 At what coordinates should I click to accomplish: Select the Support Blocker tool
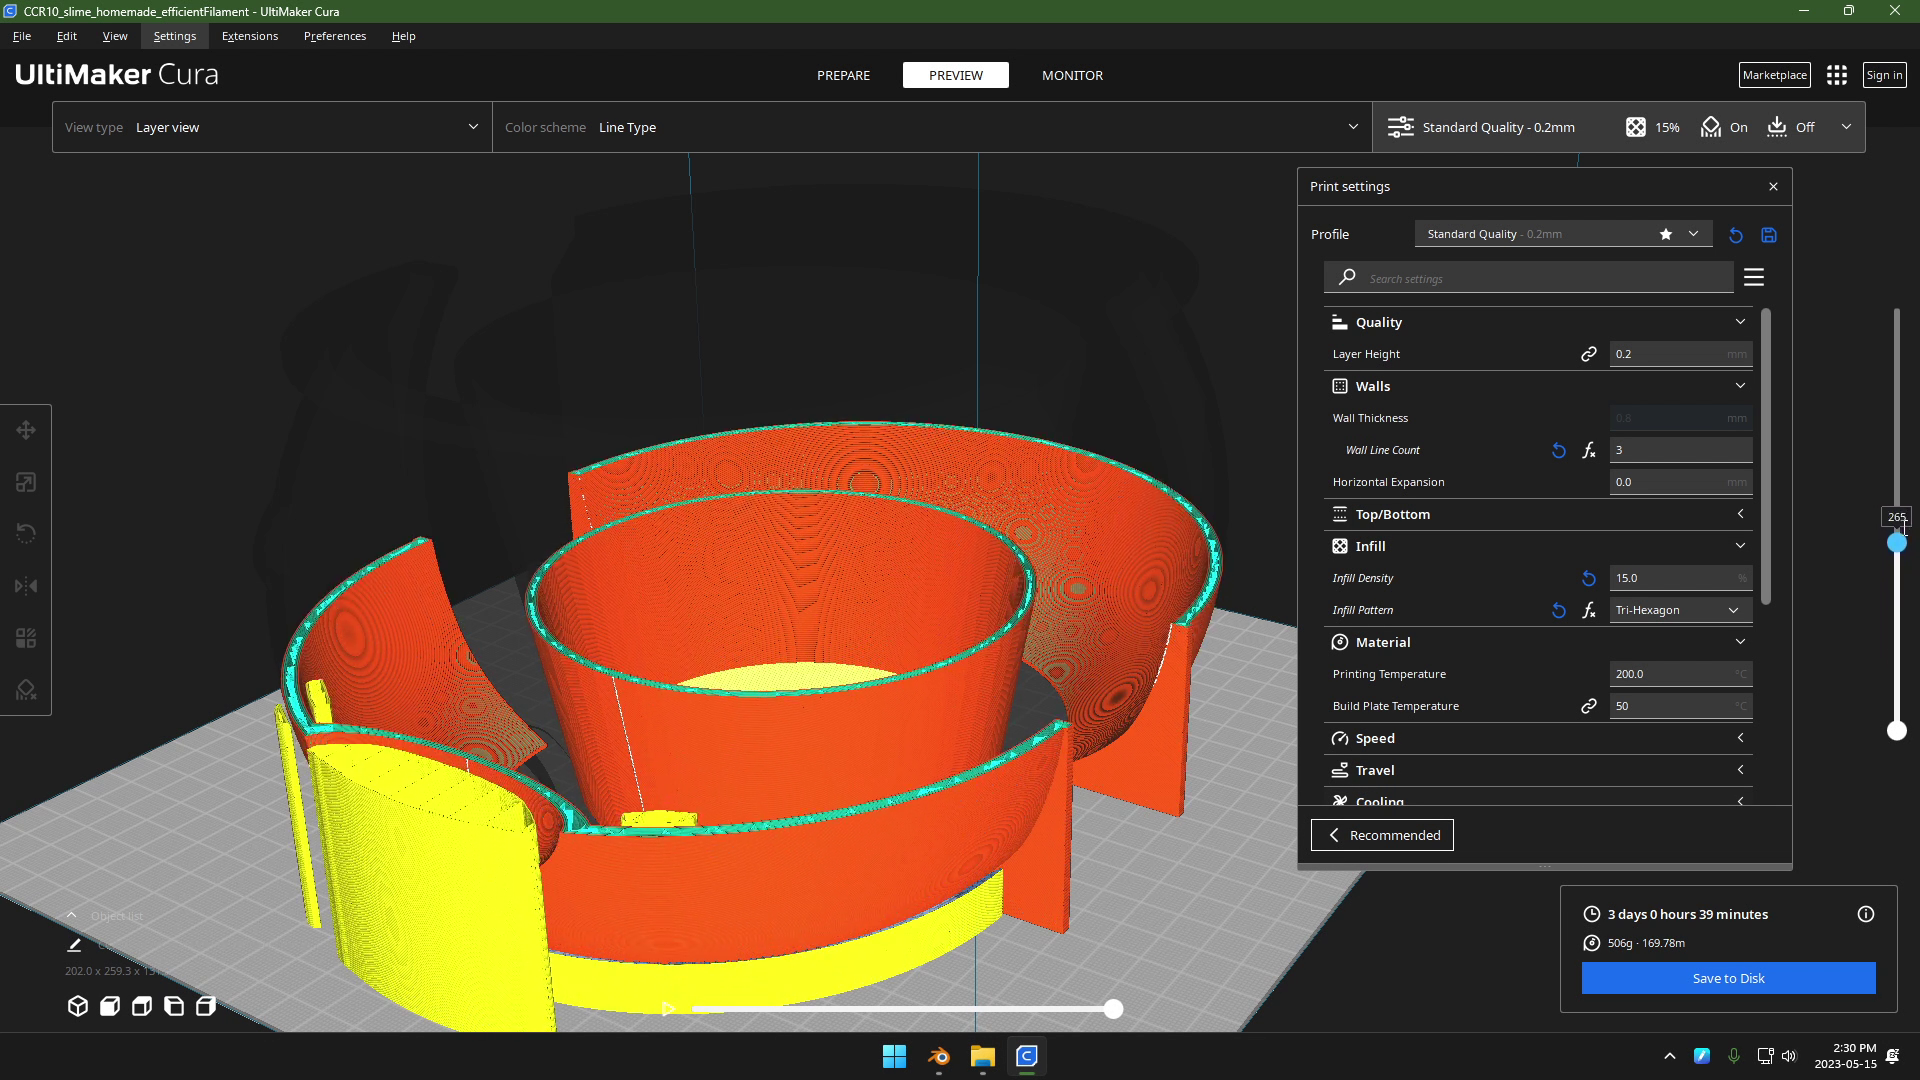[x=26, y=690]
